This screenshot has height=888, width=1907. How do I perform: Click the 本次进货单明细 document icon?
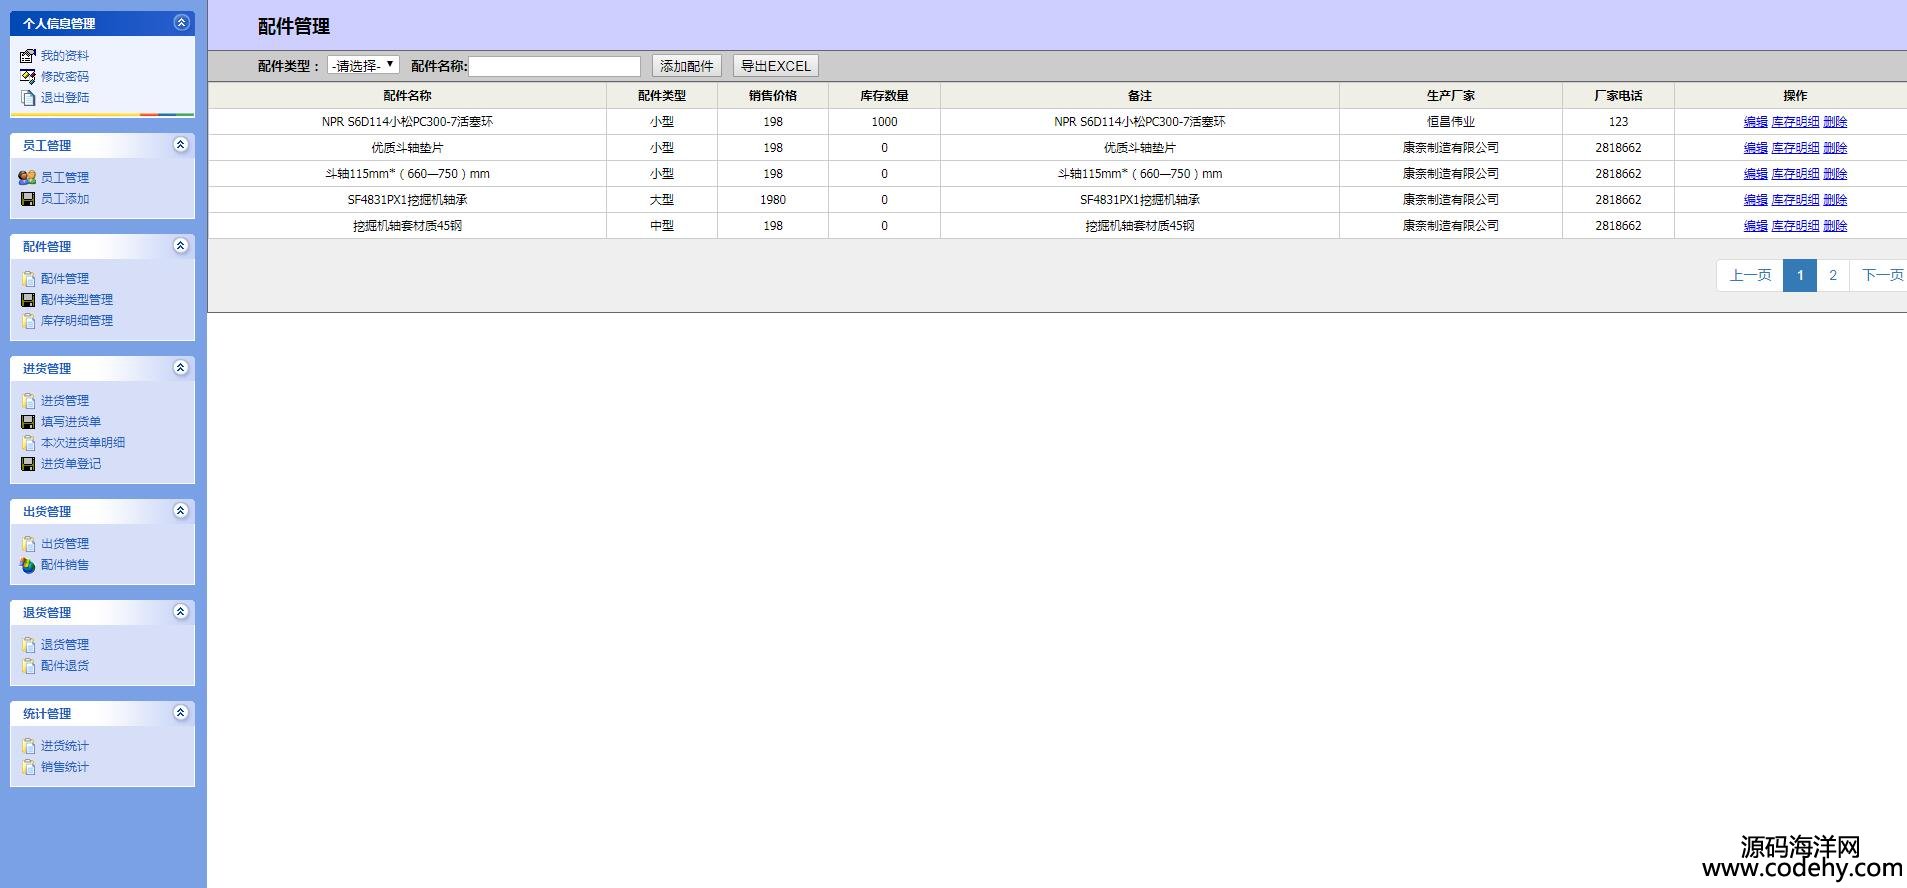pyautogui.click(x=28, y=443)
